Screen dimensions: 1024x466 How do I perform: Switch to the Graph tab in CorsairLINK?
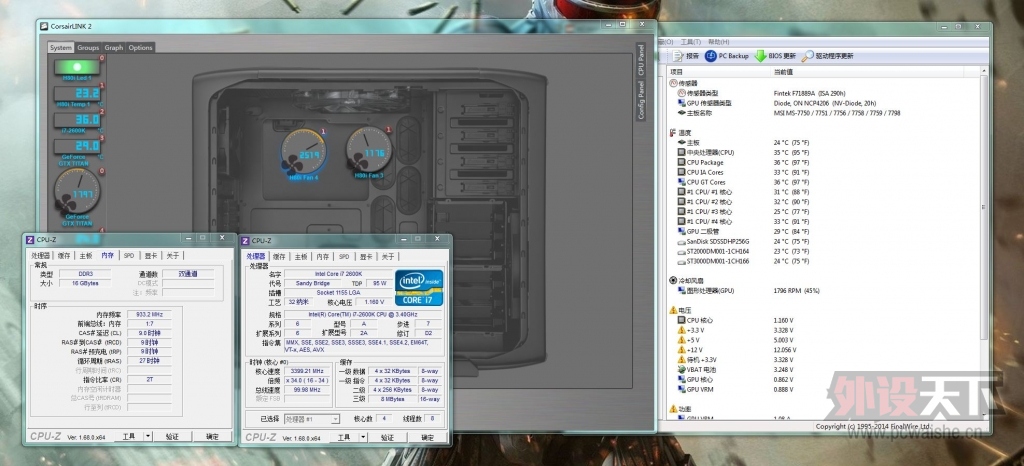pos(114,48)
